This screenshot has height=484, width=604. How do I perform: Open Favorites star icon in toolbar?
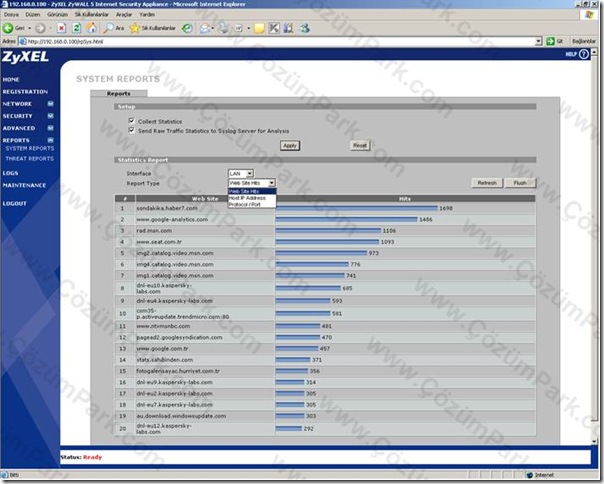pyautogui.click(x=135, y=28)
